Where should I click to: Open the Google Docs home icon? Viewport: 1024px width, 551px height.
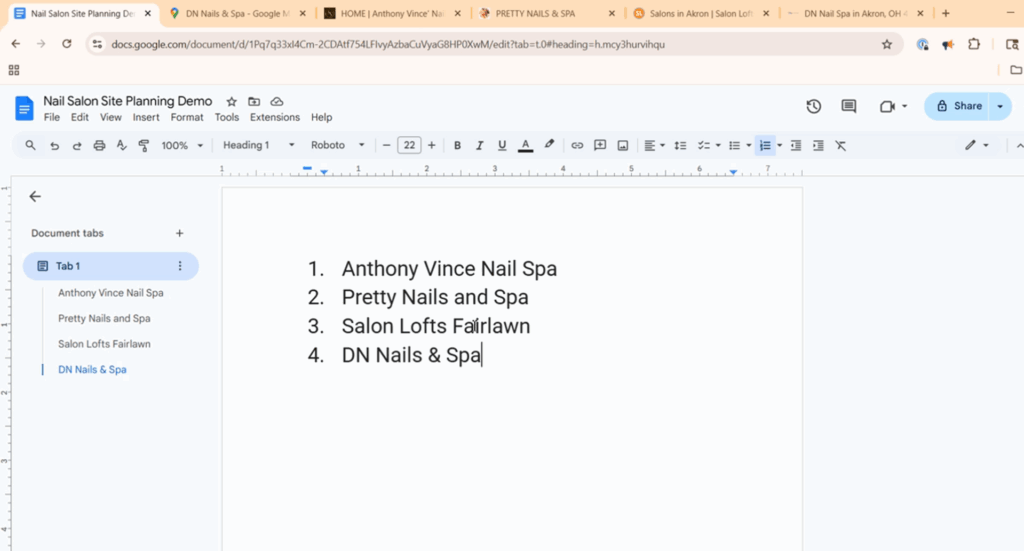[24, 108]
